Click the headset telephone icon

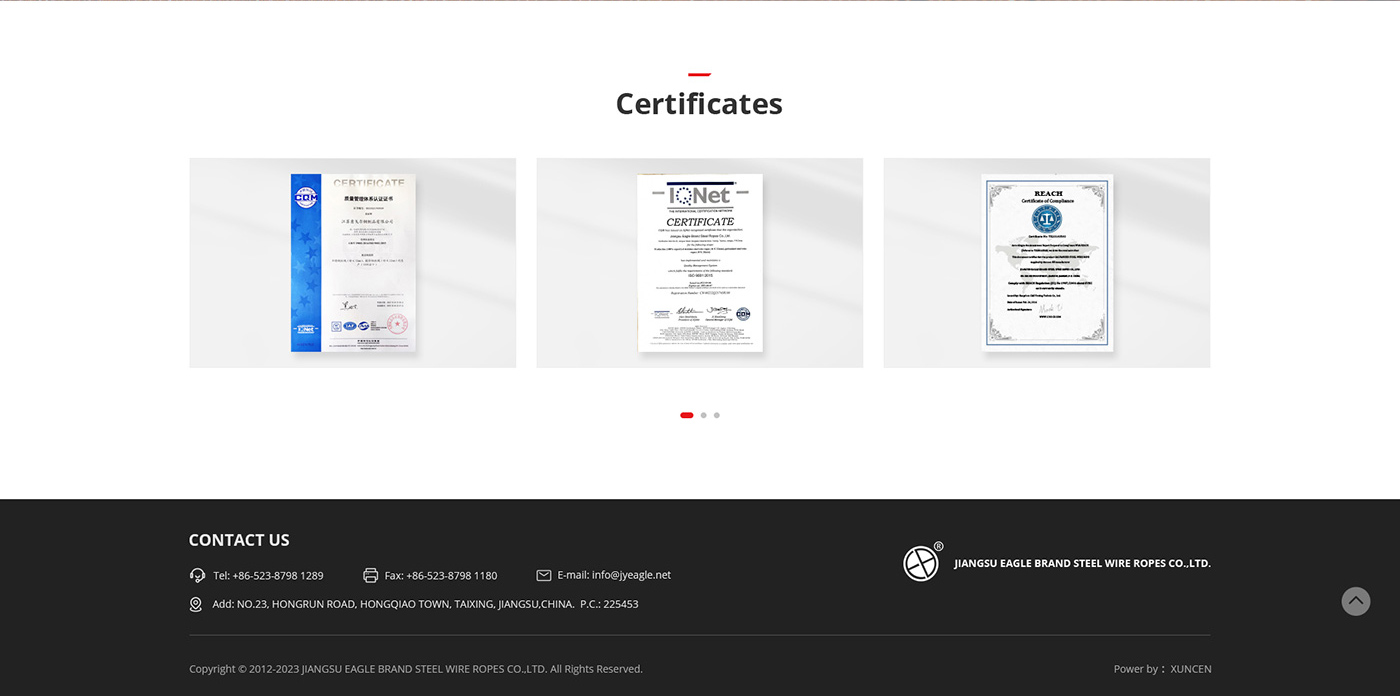(x=197, y=575)
